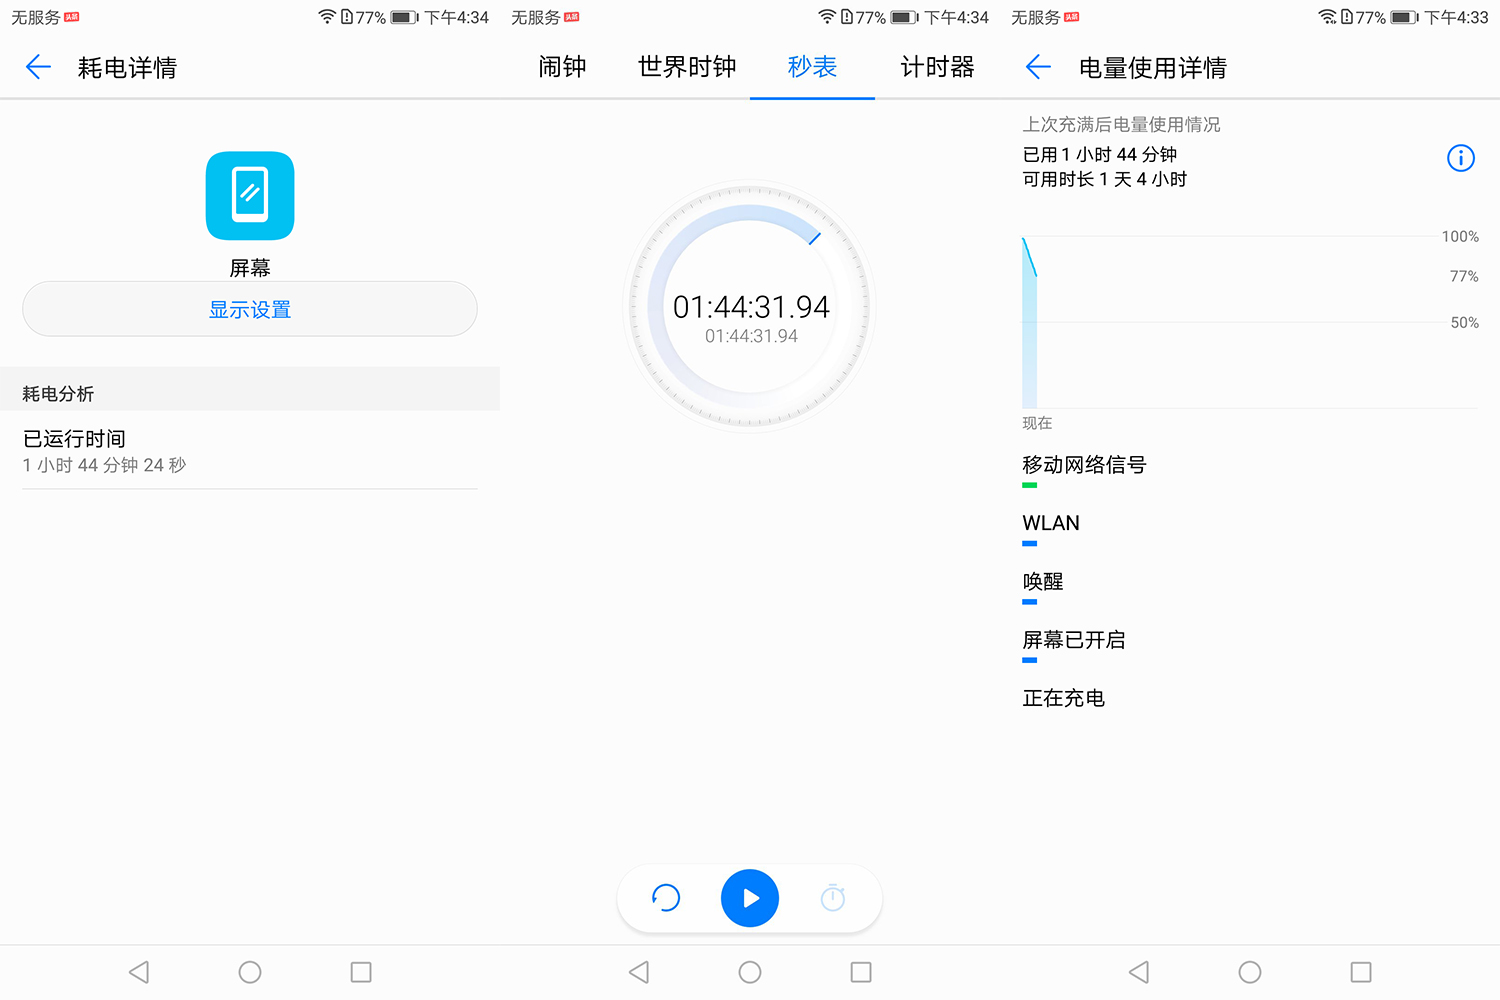The height and width of the screenshot is (1000, 1500).
Task: Select the 移动网络信号 usage item
Action: 1084,465
